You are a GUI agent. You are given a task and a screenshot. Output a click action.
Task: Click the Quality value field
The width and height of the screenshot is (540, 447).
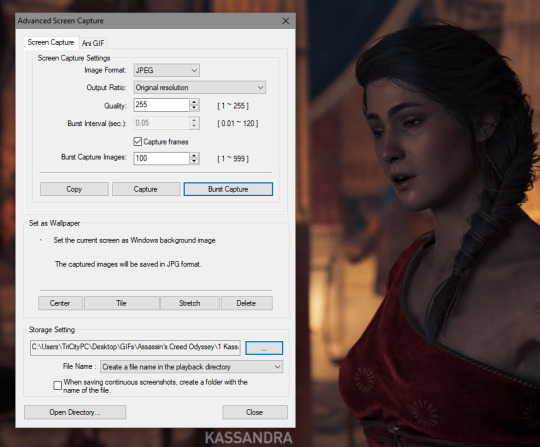(x=161, y=105)
